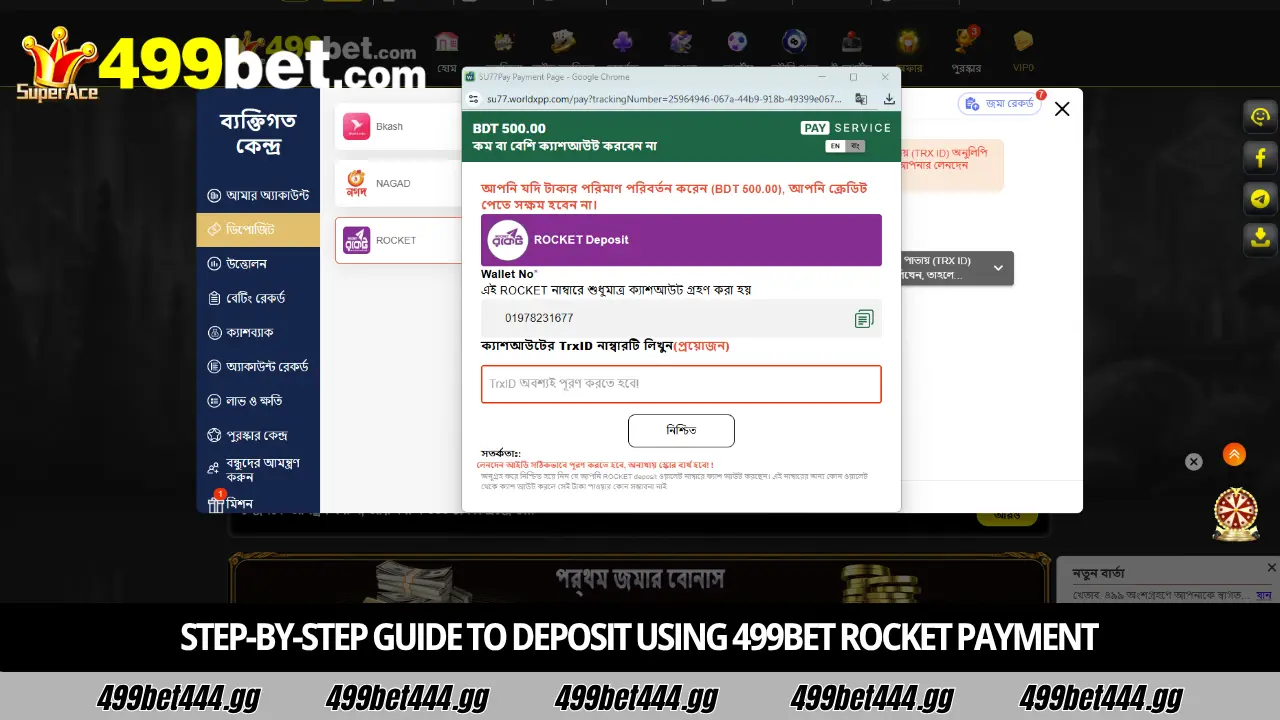Viewport: 1280px width, 720px height.
Task: Click the TrxID input field
Action: pos(681,384)
